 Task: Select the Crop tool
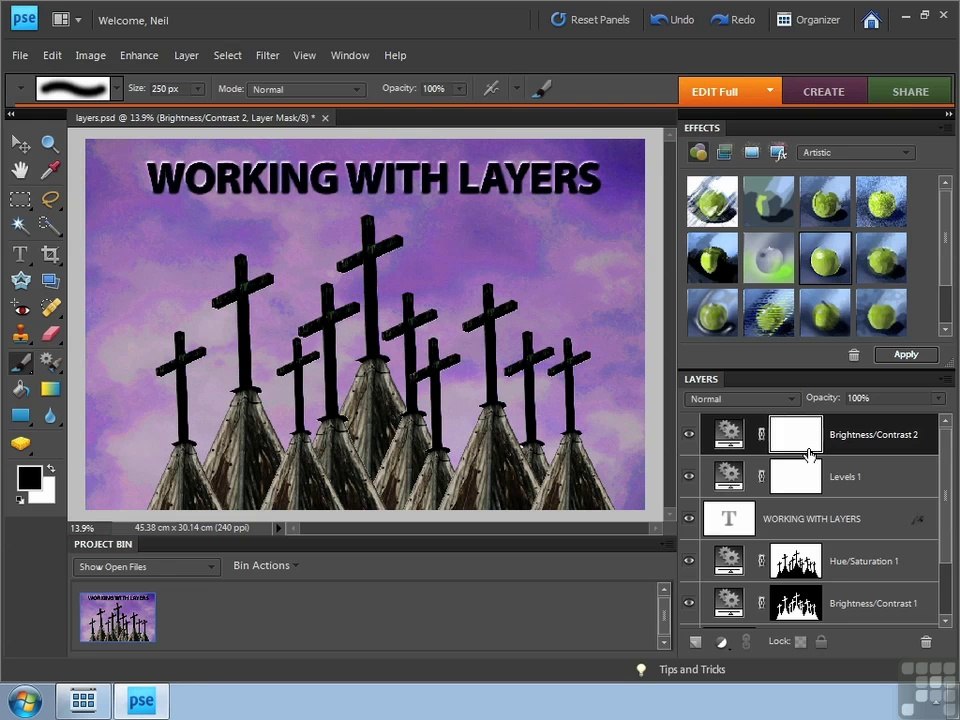50,253
